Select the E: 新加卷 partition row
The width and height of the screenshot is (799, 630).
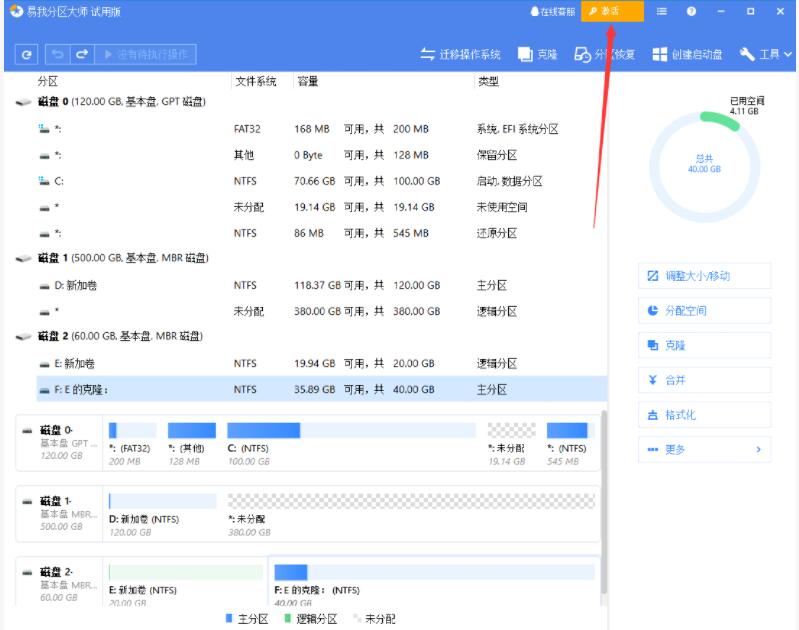click(x=322, y=363)
